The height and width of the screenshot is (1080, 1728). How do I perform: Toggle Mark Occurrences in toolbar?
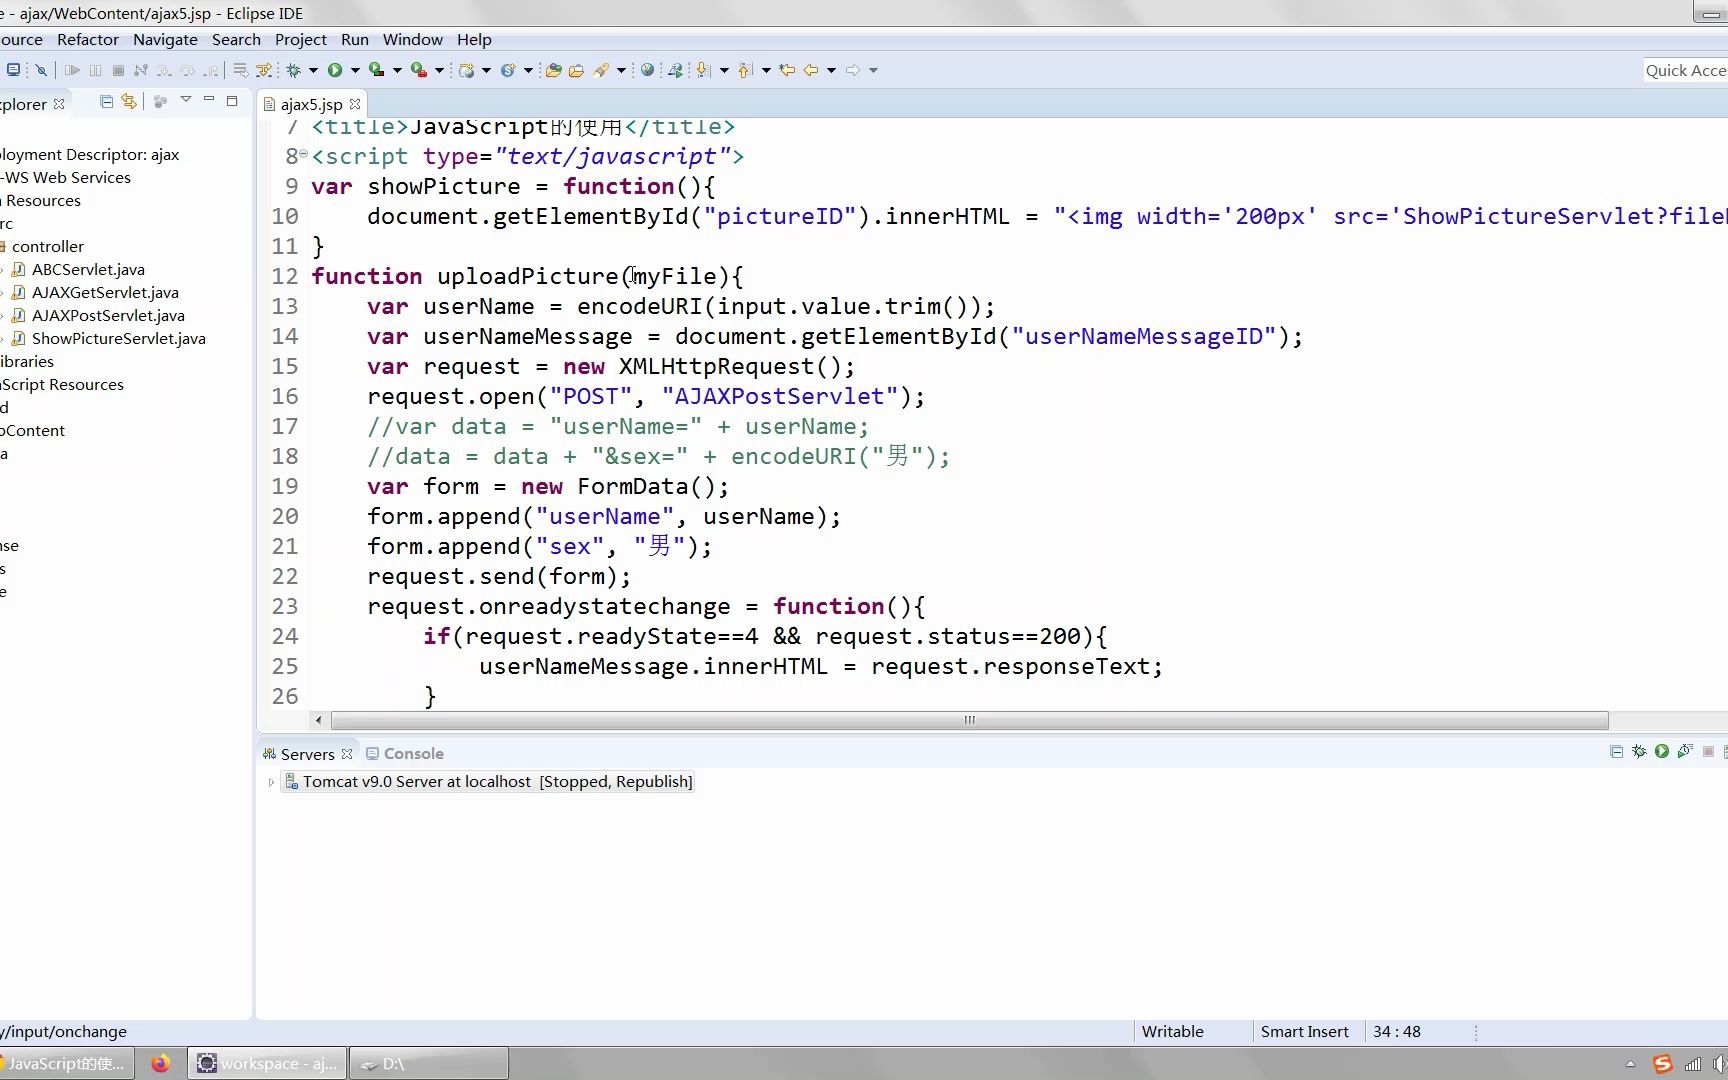[601, 70]
